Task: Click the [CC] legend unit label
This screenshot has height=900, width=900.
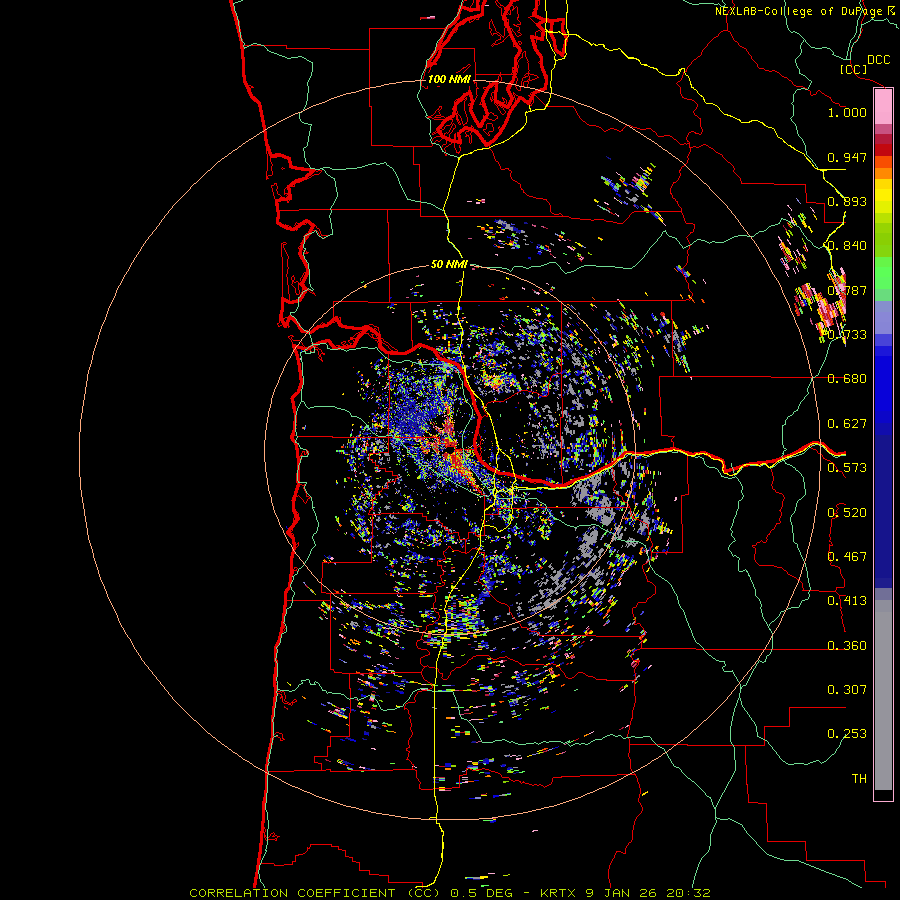Action: (x=853, y=69)
